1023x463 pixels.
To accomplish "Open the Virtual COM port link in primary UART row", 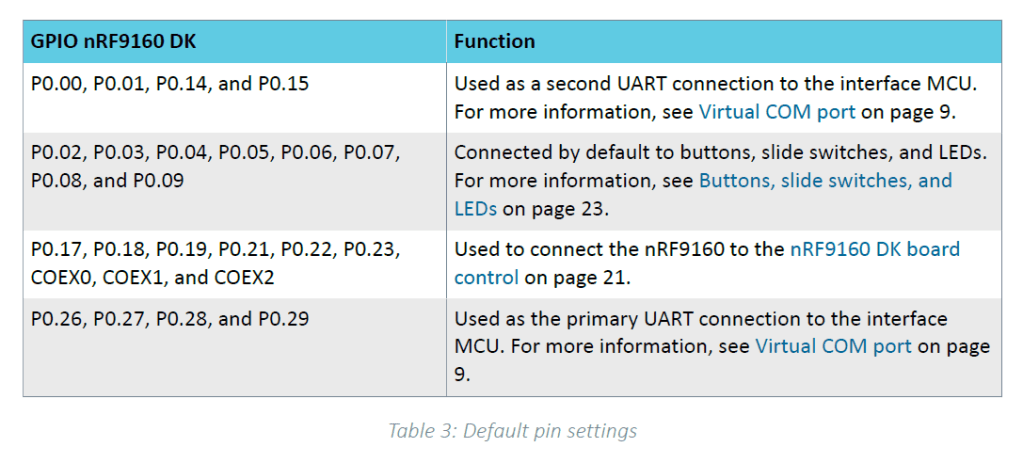I will click(833, 346).
